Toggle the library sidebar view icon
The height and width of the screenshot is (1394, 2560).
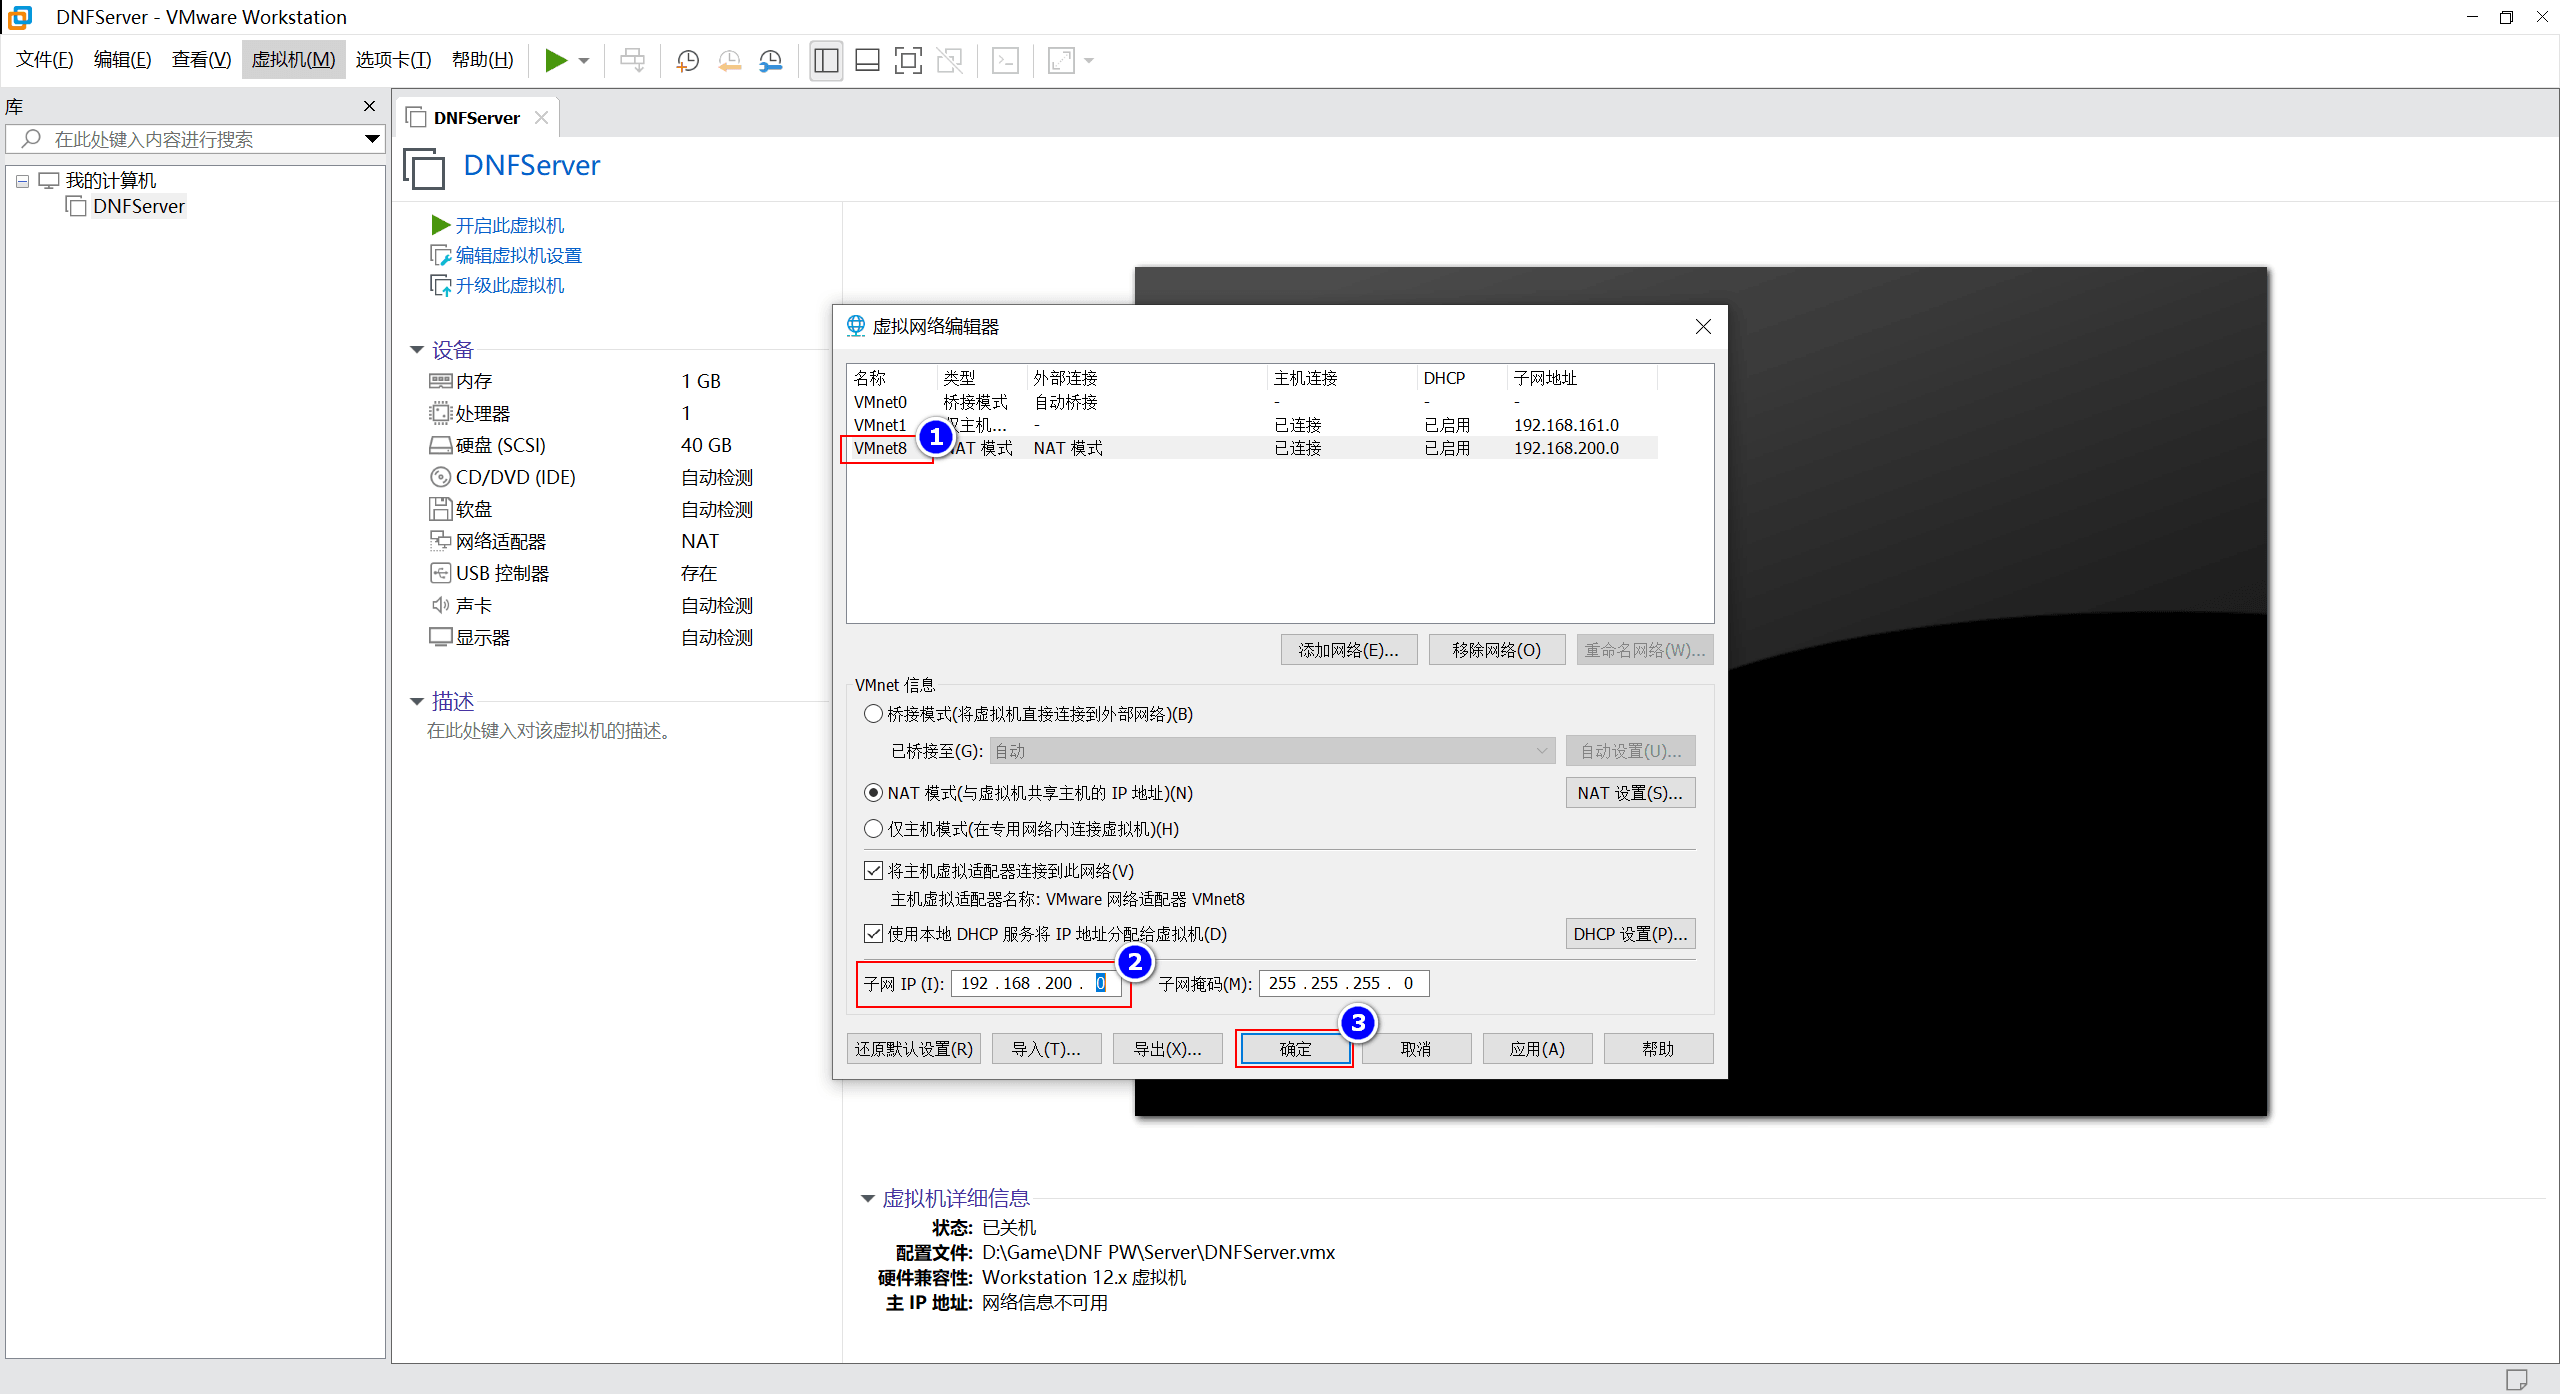(826, 61)
